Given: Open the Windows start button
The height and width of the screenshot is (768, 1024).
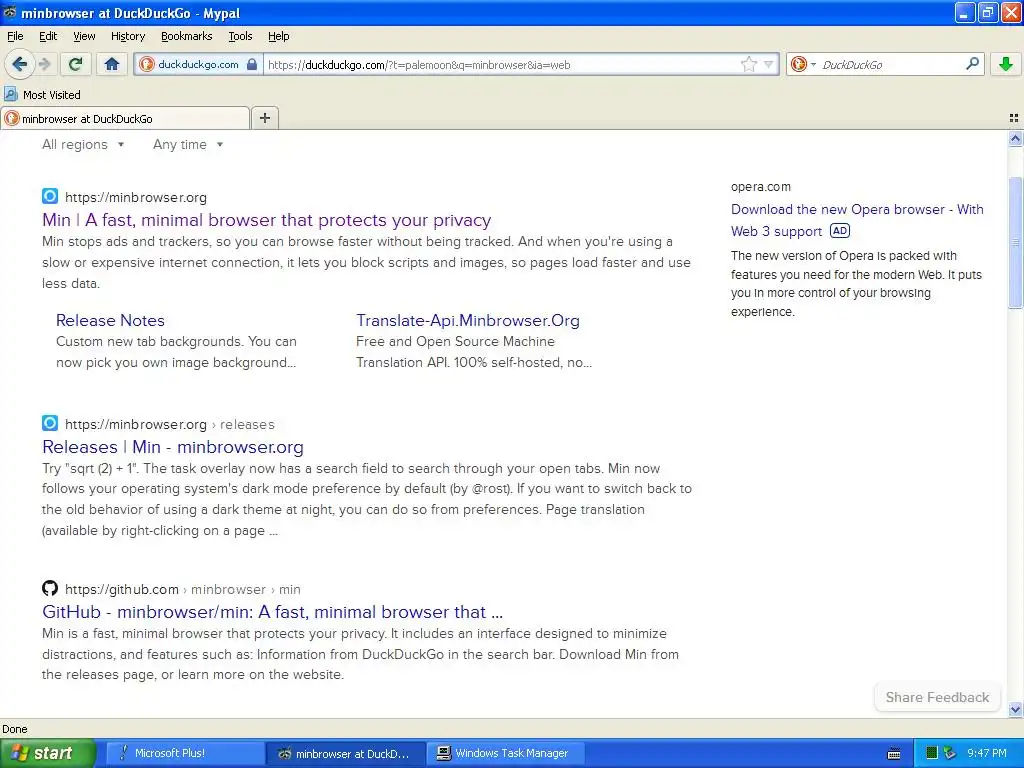Looking at the screenshot, I should 47,753.
